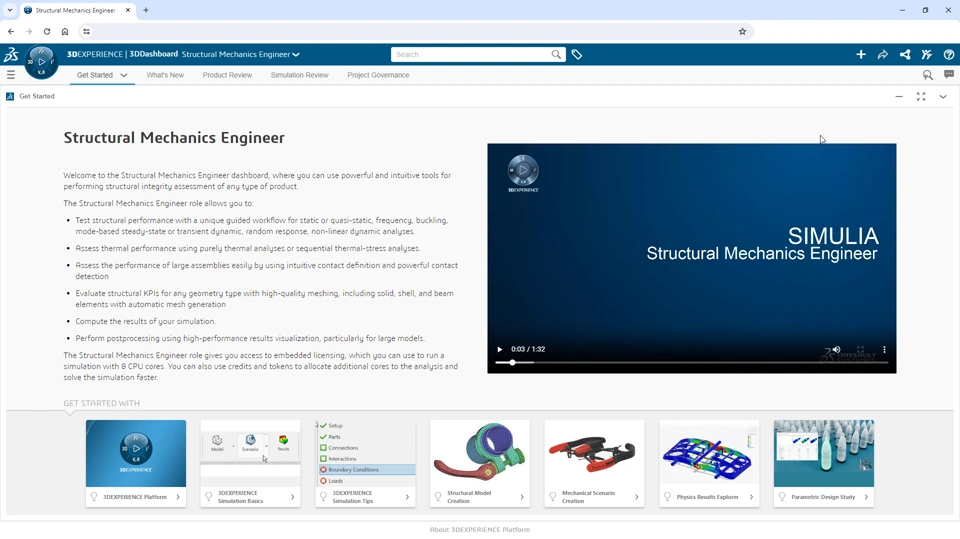This screenshot has width=960, height=539.
Task: Click the Parametric Design Study bottles thumbnail
Action: point(824,453)
